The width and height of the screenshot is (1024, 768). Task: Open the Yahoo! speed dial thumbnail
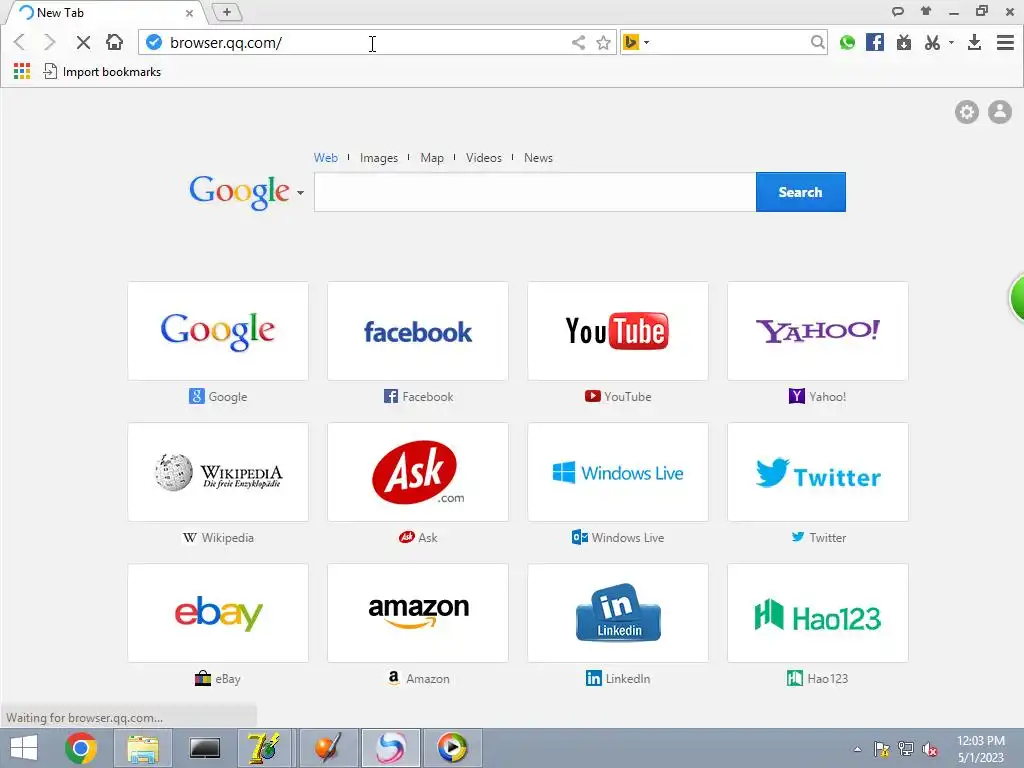click(x=818, y=331)
